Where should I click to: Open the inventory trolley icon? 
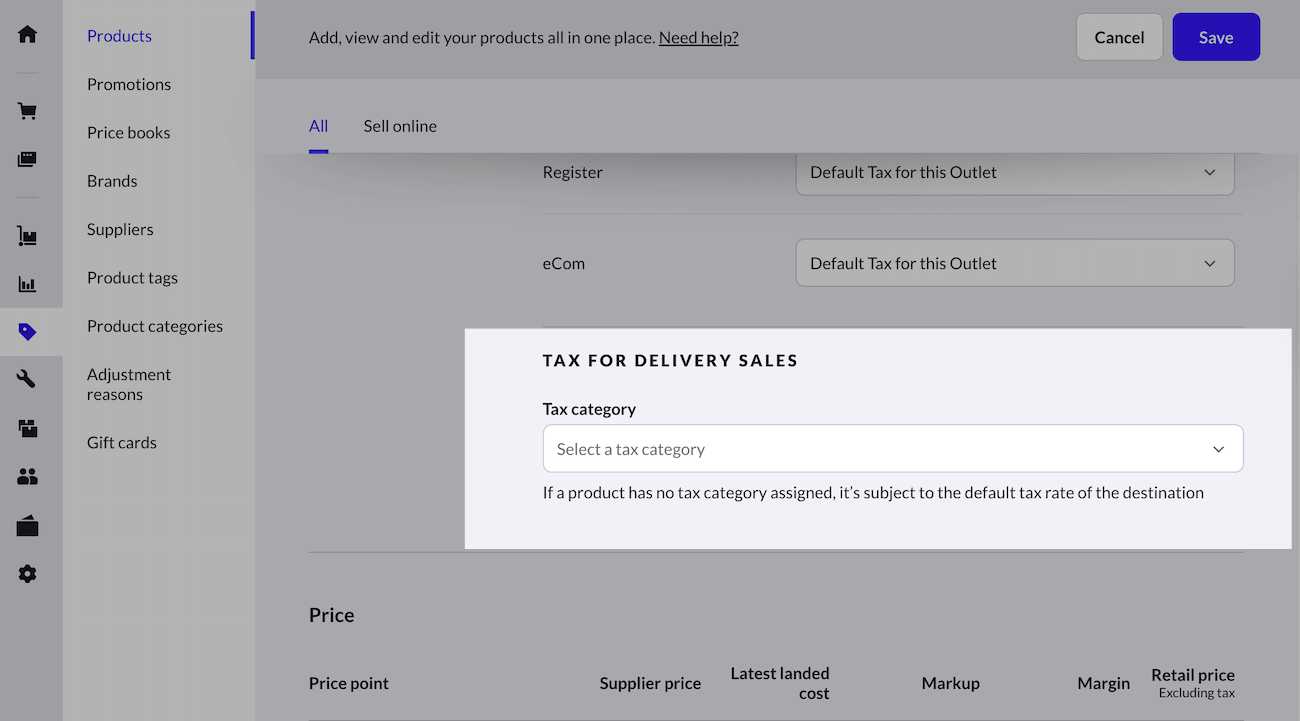[x=27, y=236]
